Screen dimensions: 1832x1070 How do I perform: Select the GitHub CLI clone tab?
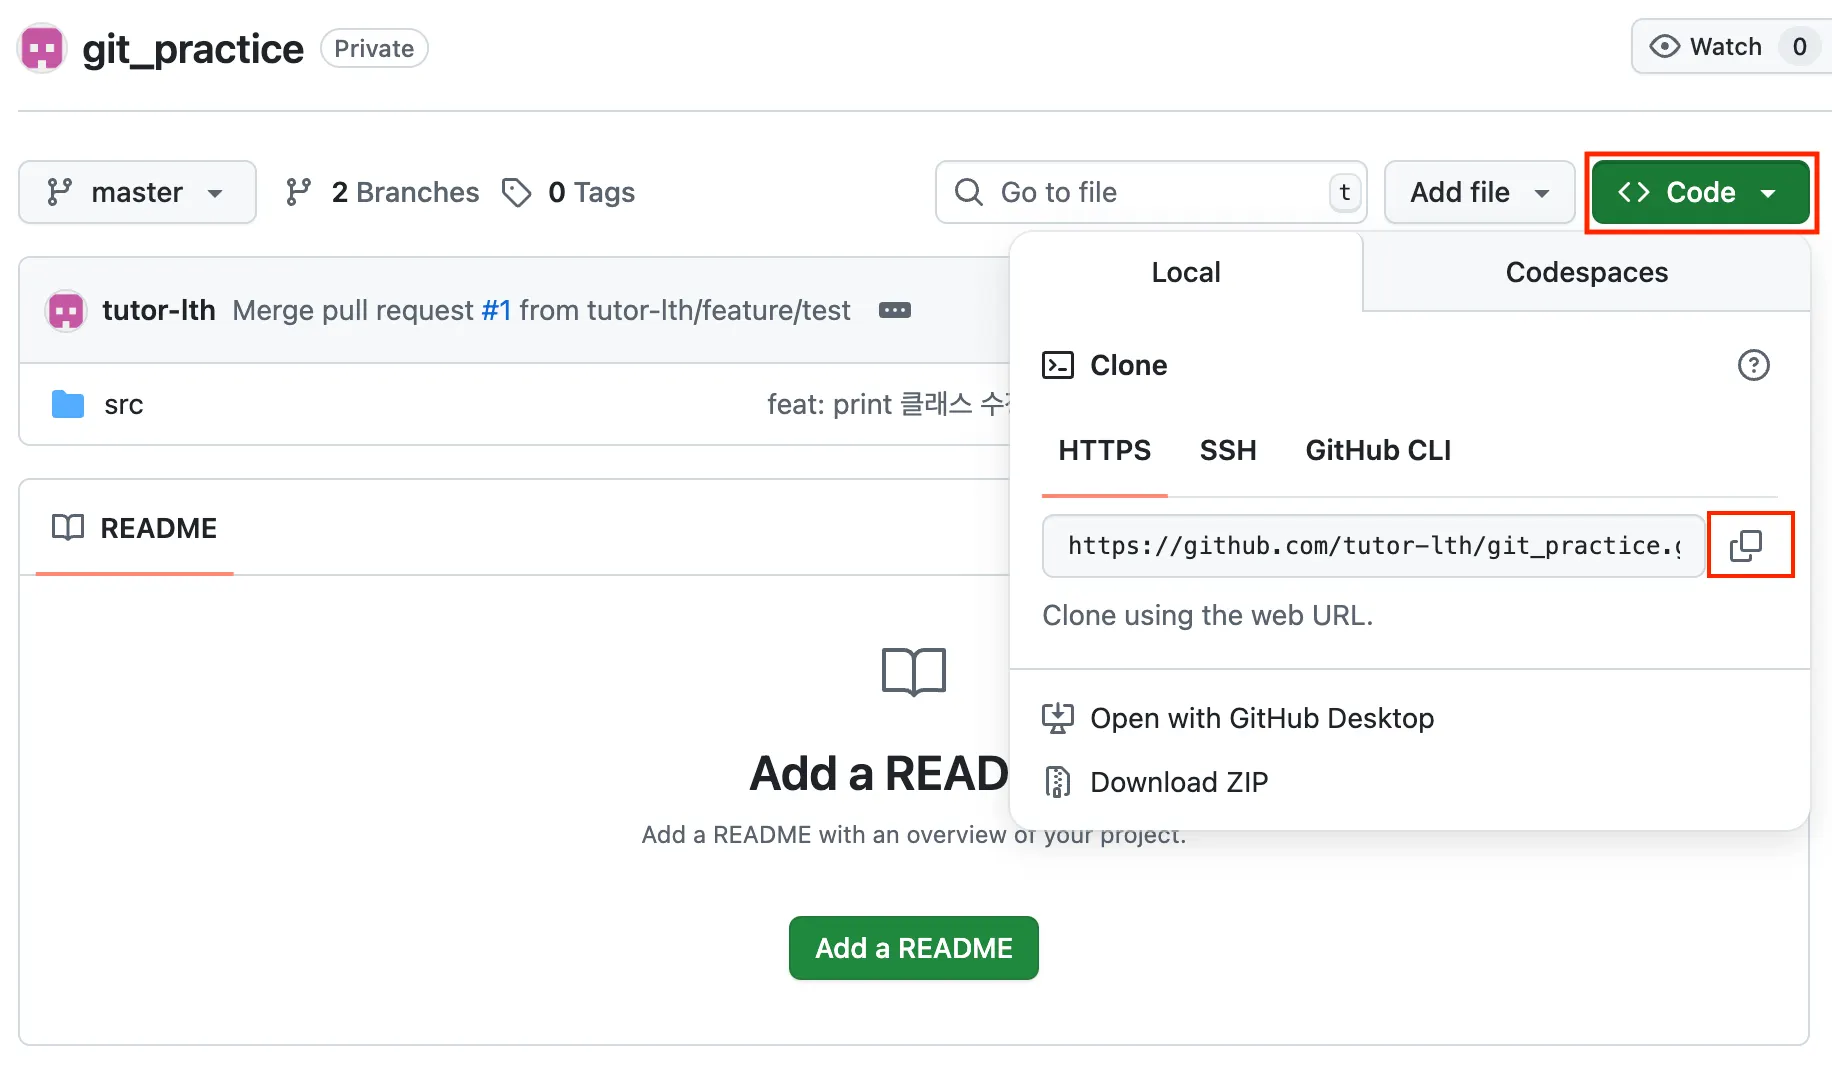1377,450
